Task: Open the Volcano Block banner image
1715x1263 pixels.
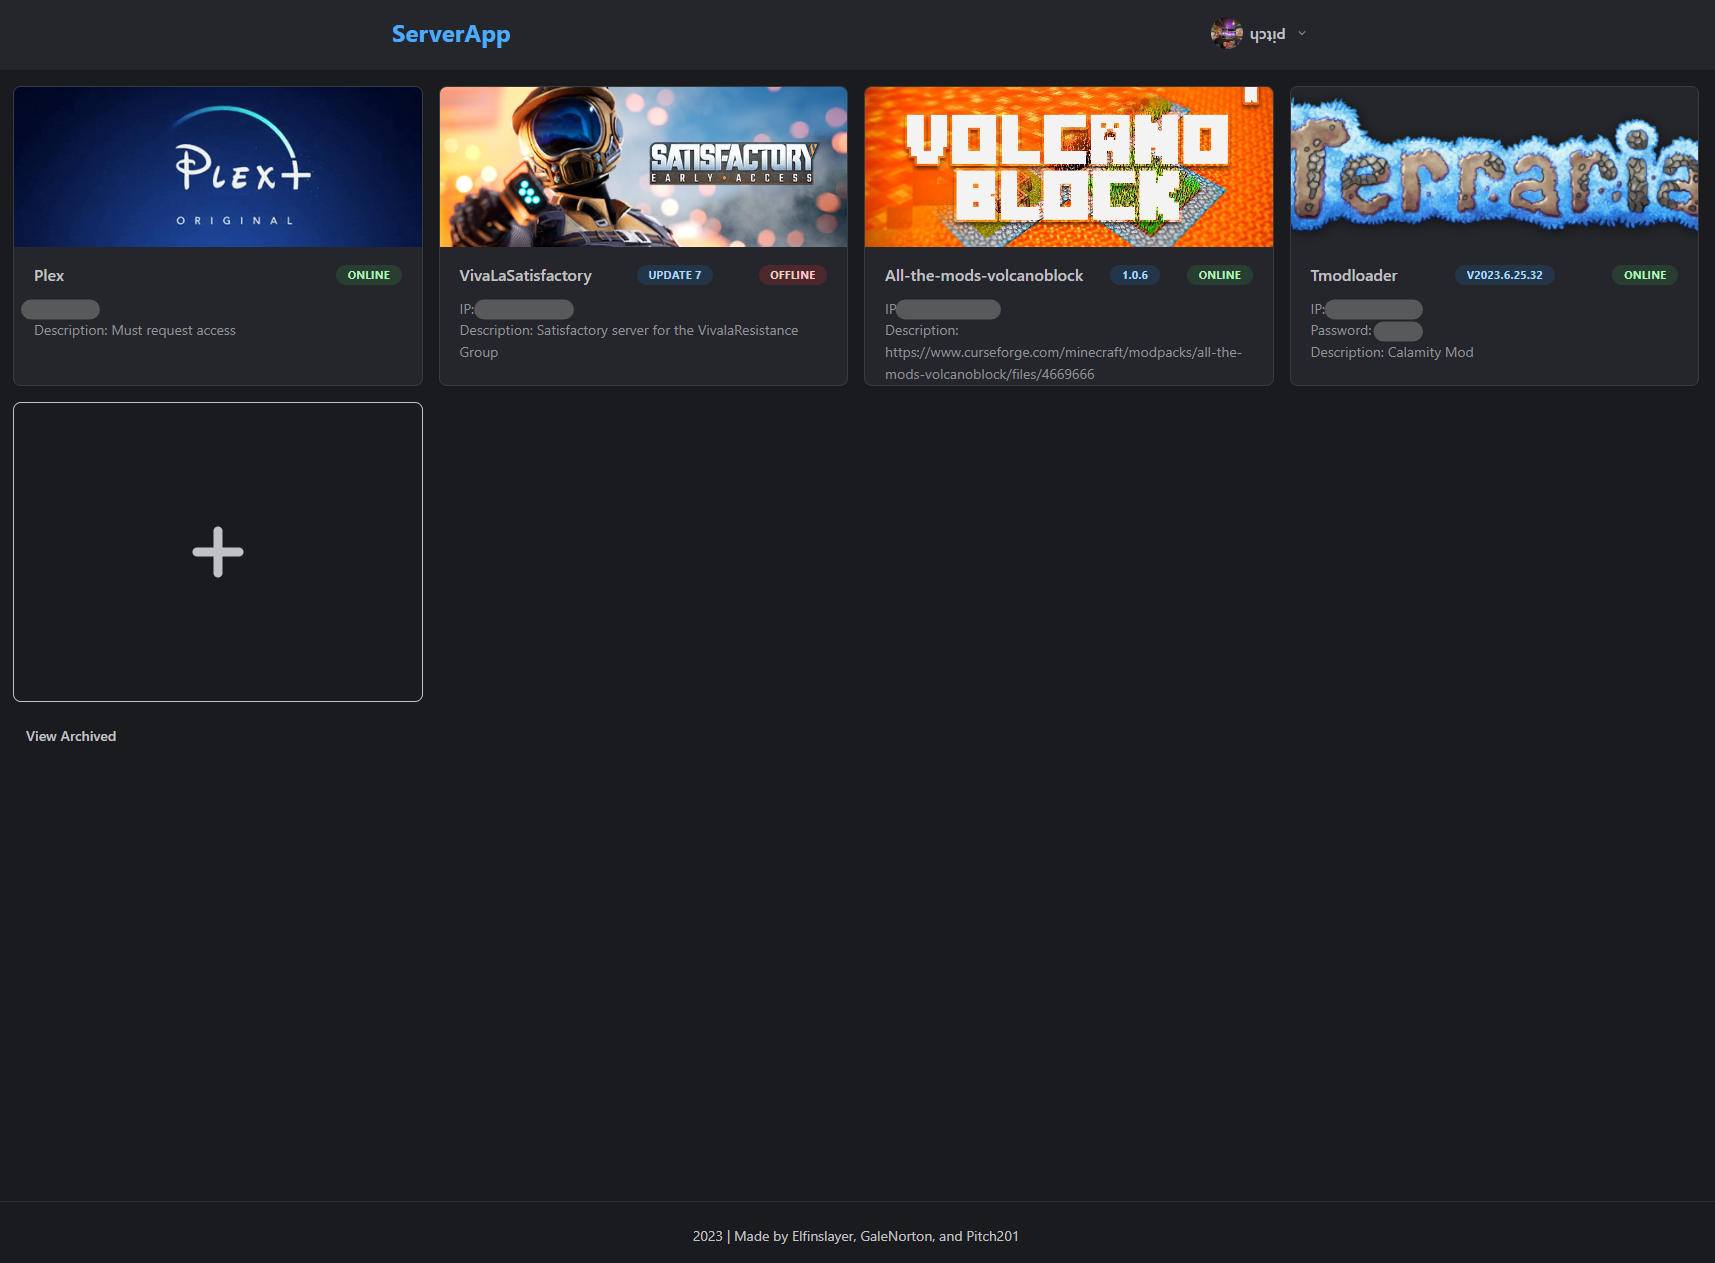Action: 1069,167
